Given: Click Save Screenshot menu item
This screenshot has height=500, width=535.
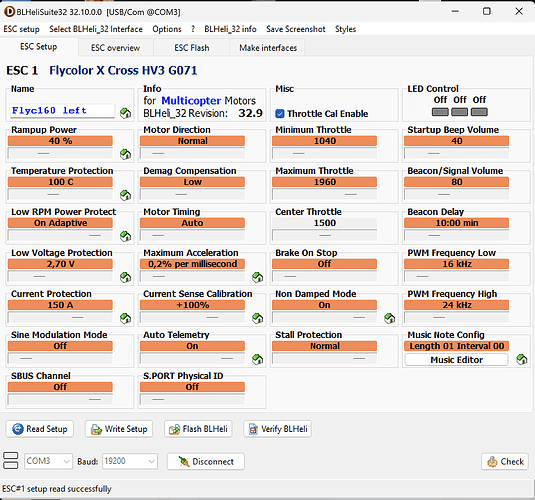Looking at the screenshot, I should (296, 29).
